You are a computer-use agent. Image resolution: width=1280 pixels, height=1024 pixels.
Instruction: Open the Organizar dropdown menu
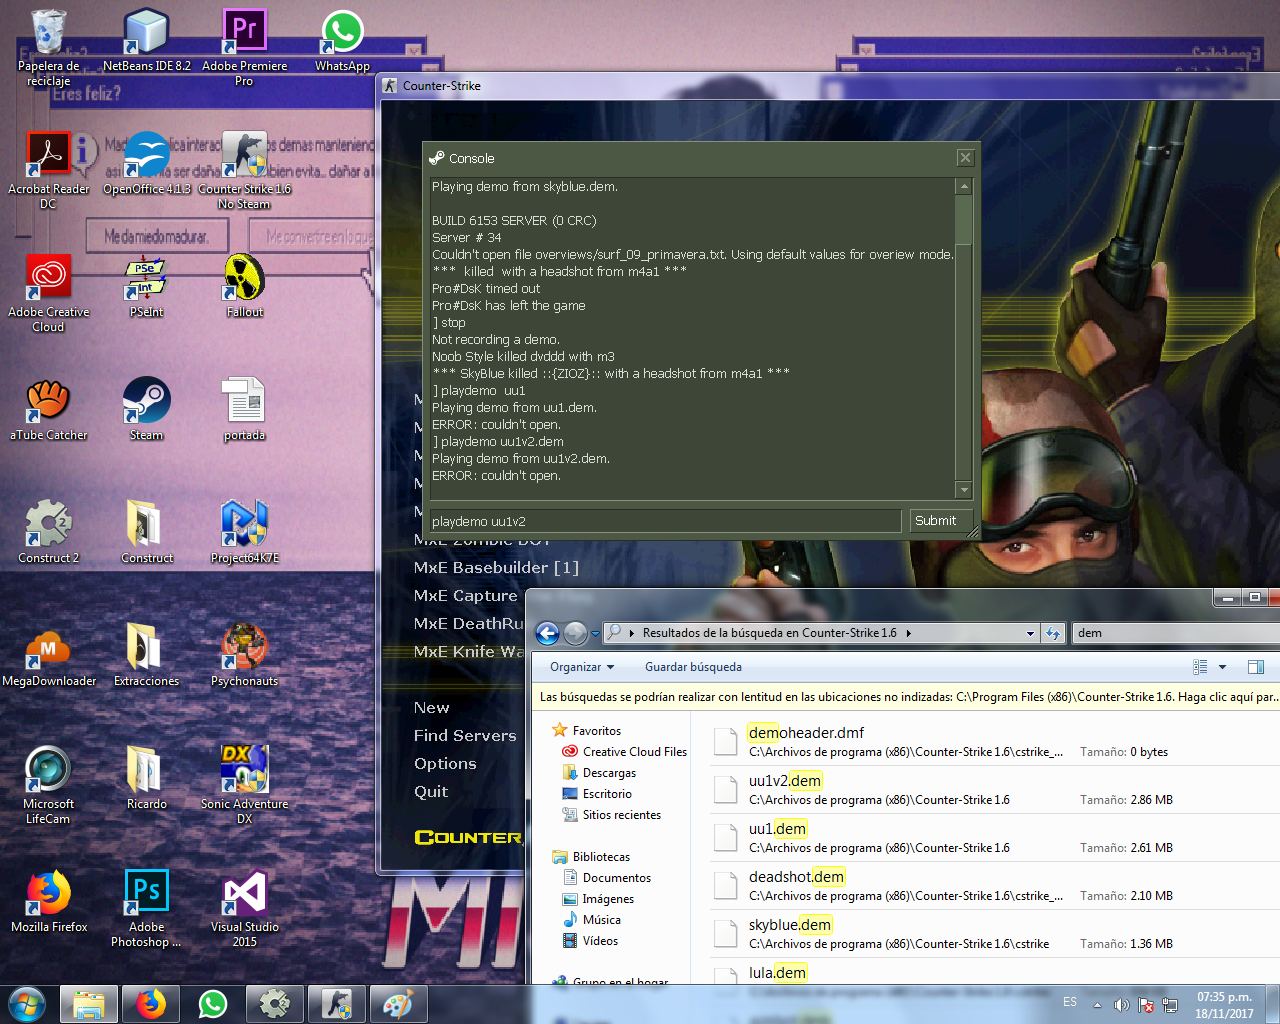click(582, 667)
